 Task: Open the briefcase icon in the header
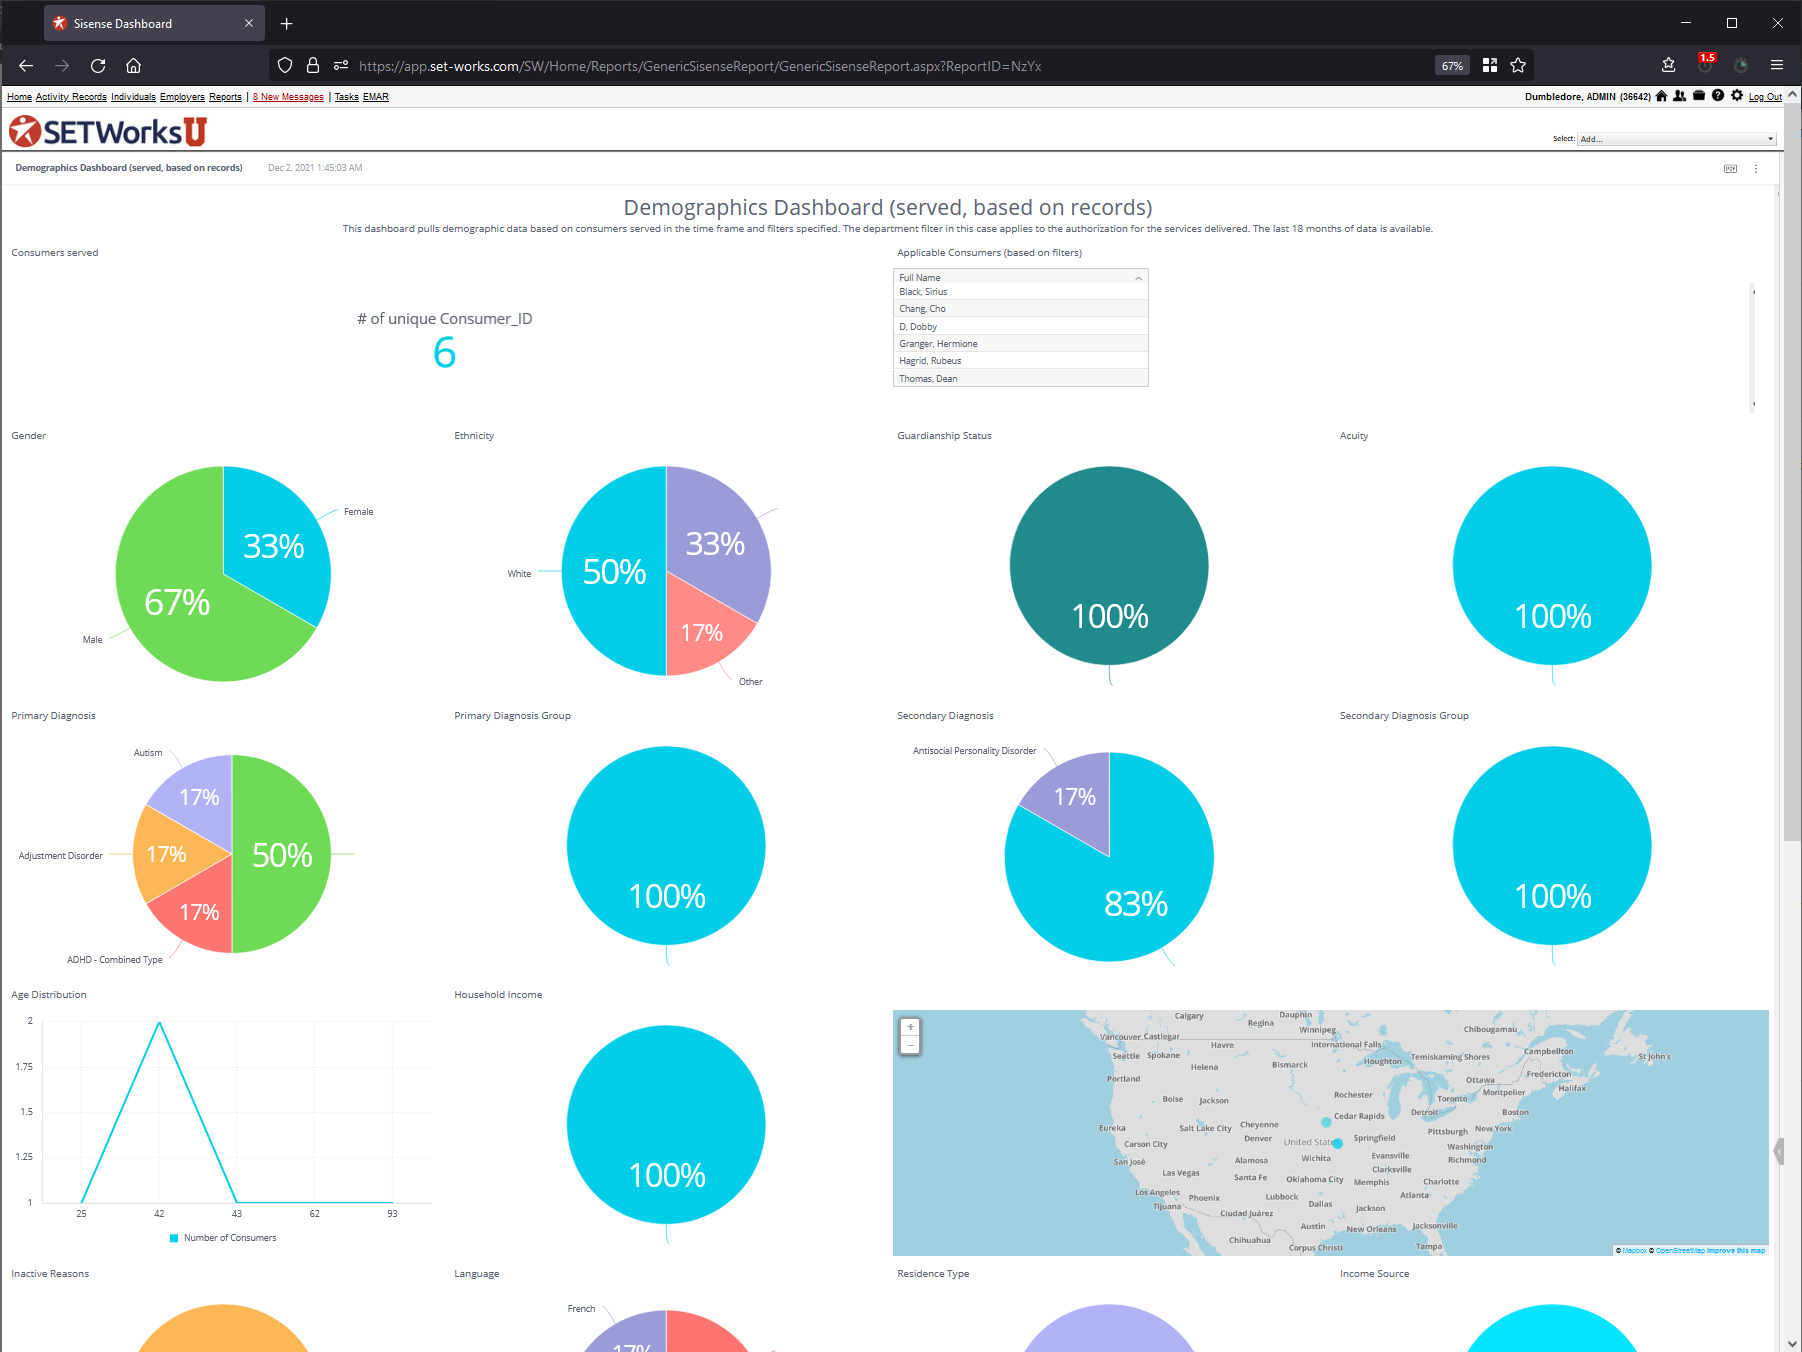click(1699, 96)
